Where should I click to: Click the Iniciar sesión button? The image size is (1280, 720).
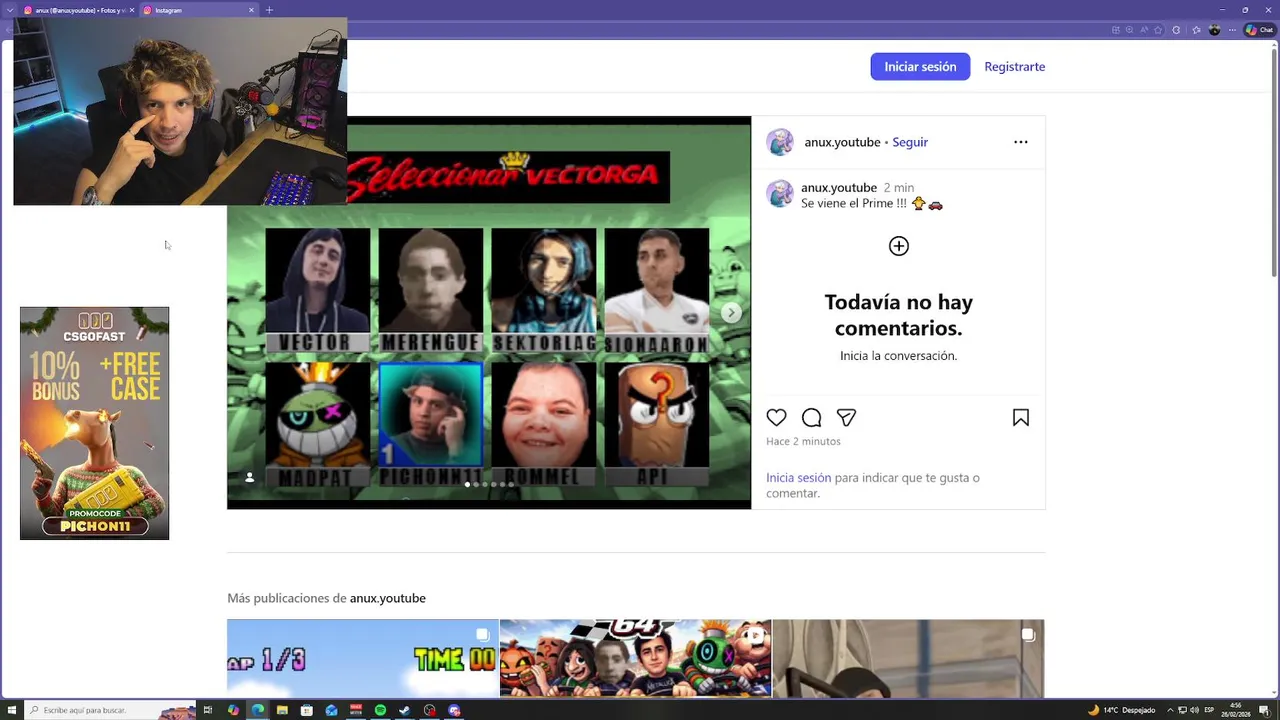point(920,66)
